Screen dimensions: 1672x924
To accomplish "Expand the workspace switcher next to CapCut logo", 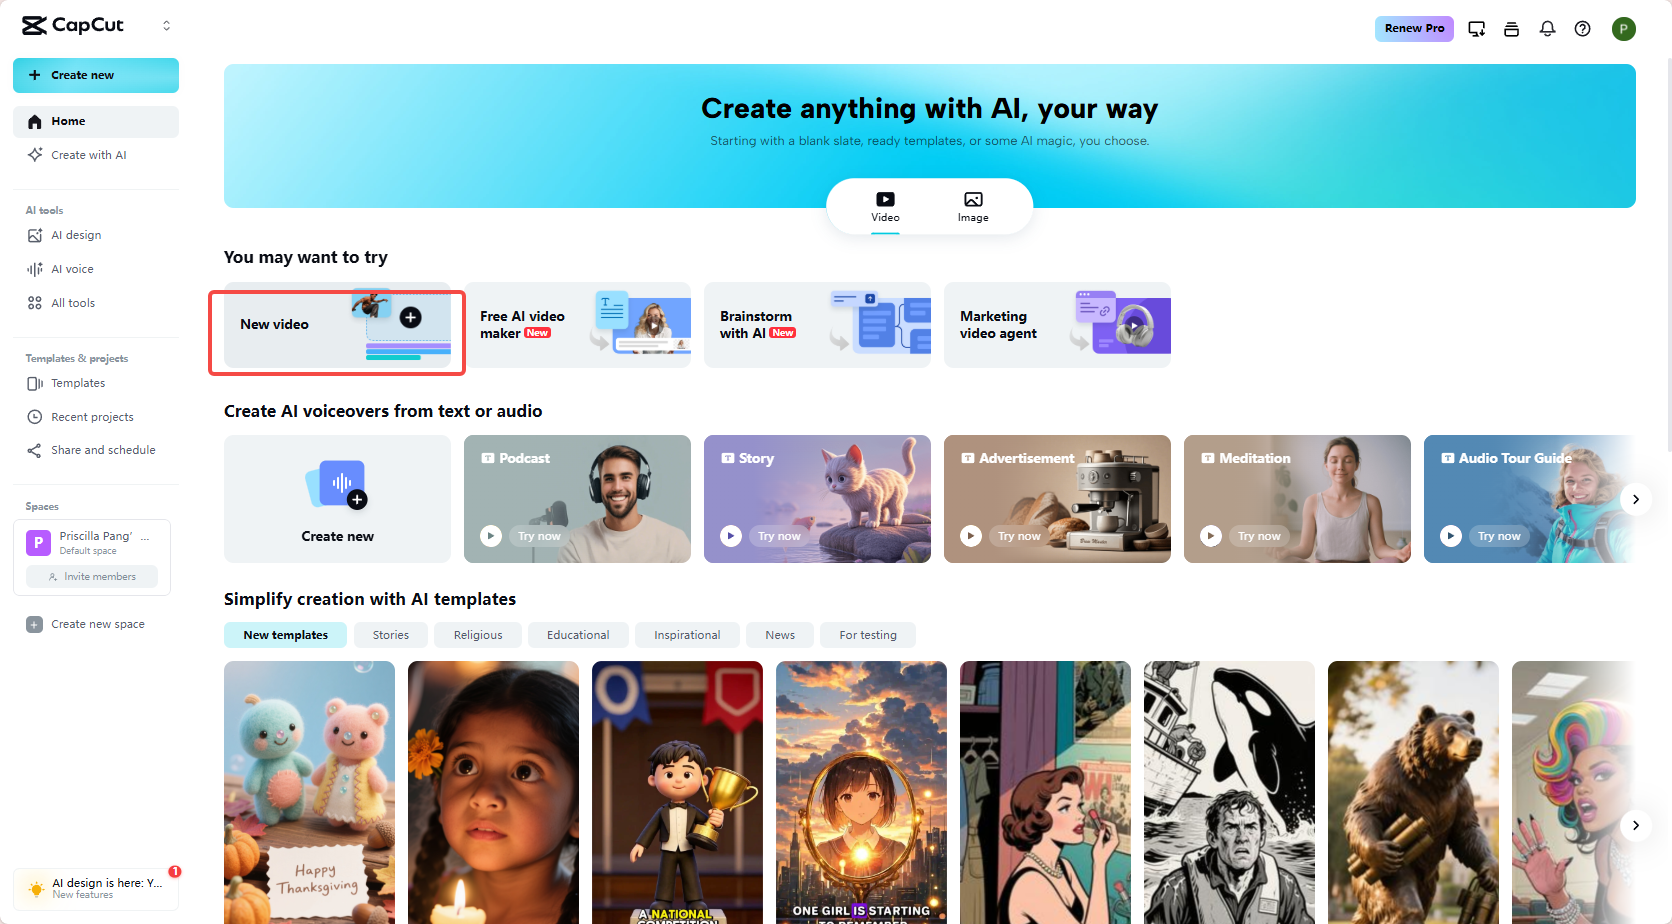I will coord(166,25).
